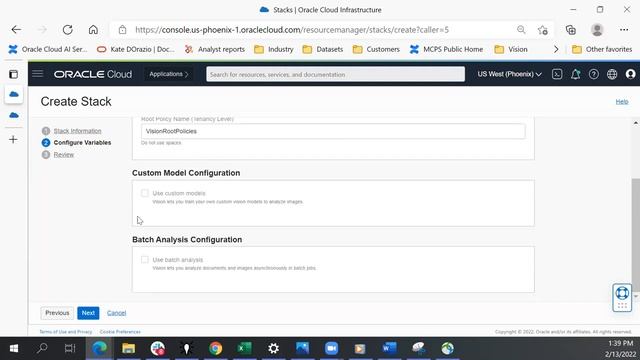Focus the Oracle Cloud resource search box

336,74
